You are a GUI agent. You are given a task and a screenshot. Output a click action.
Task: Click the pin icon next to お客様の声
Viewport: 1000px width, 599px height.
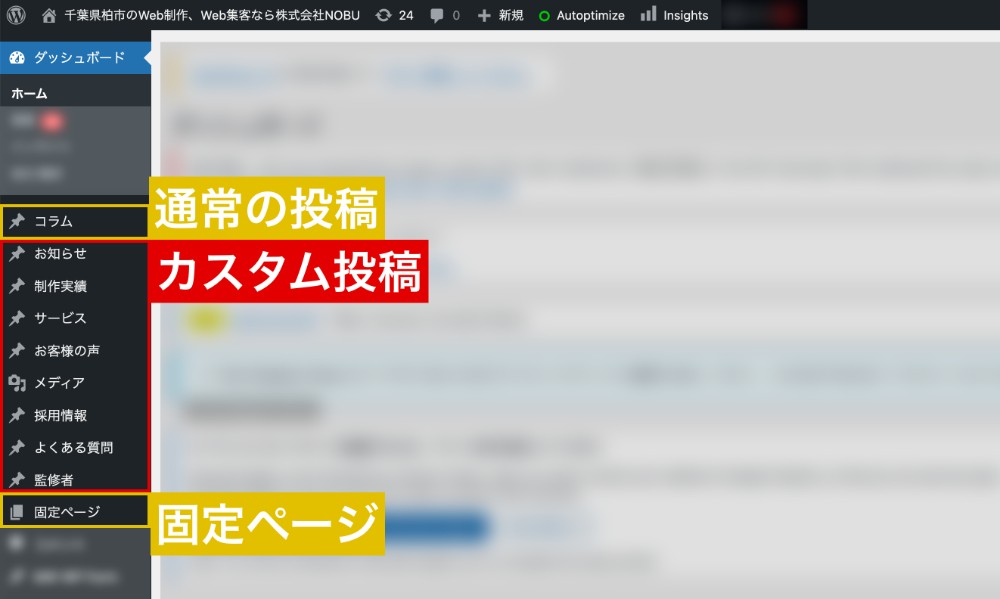pyautogui.click(x=17, y=351)
